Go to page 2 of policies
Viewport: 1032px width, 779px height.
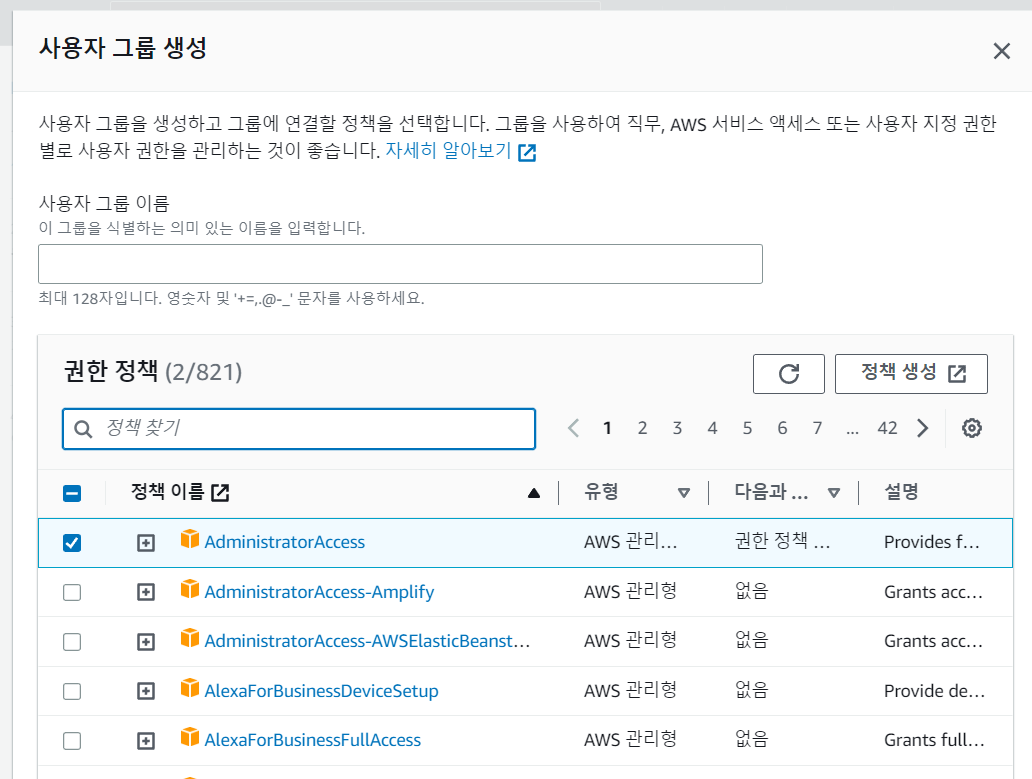(642, 428)
